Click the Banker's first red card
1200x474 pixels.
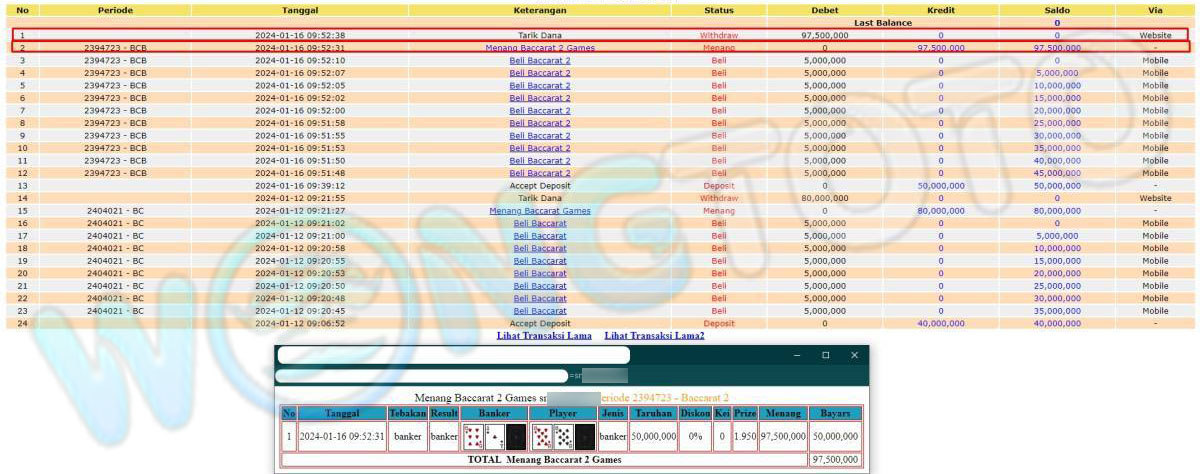[473, 437]
